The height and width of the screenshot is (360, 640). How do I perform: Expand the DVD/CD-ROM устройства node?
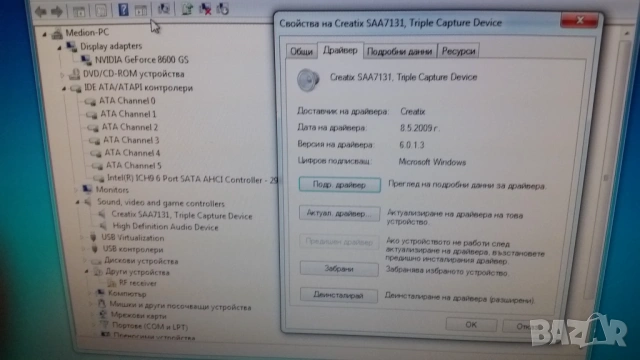[62, 75]
